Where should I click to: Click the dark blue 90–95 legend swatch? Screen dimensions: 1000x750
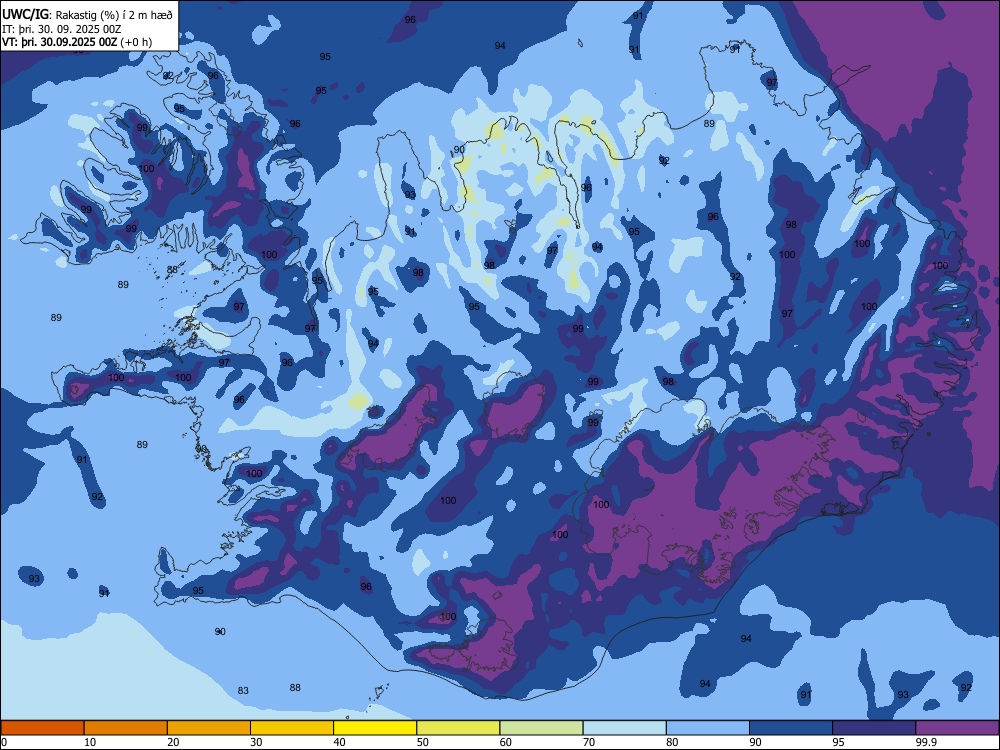click(791, 728)
